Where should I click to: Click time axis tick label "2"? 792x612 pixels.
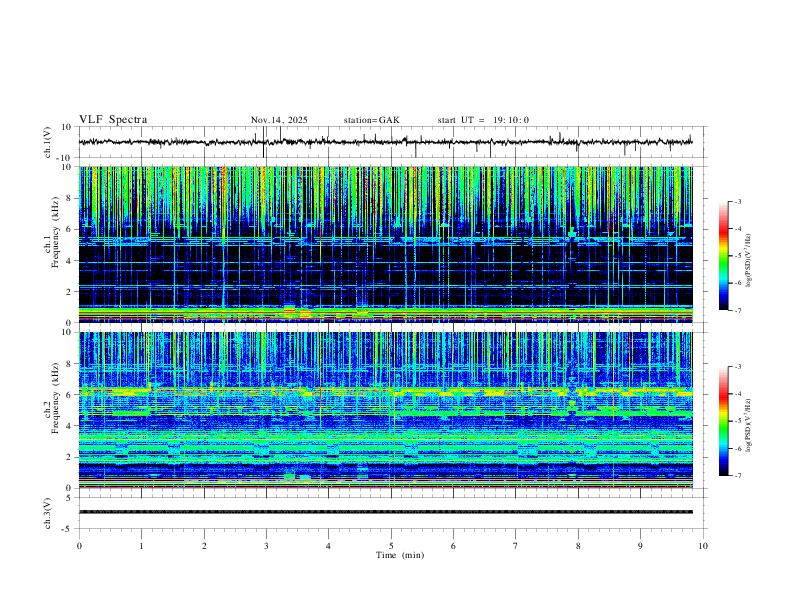204,546
